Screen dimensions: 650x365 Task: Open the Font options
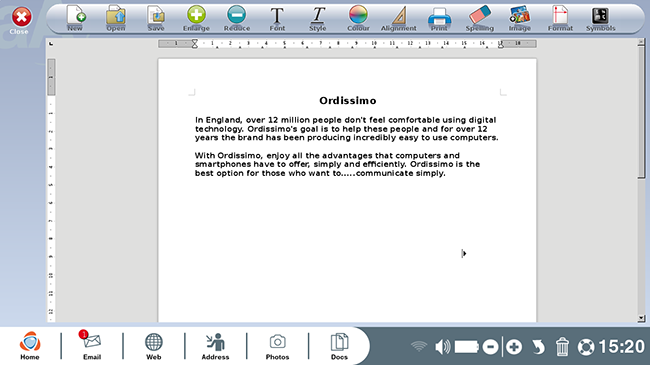(277, 19)
